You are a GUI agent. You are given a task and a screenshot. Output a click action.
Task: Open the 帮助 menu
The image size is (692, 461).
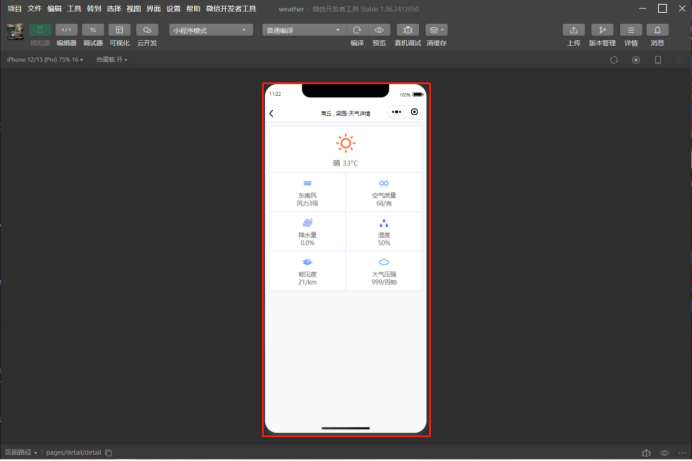(193, 9)
